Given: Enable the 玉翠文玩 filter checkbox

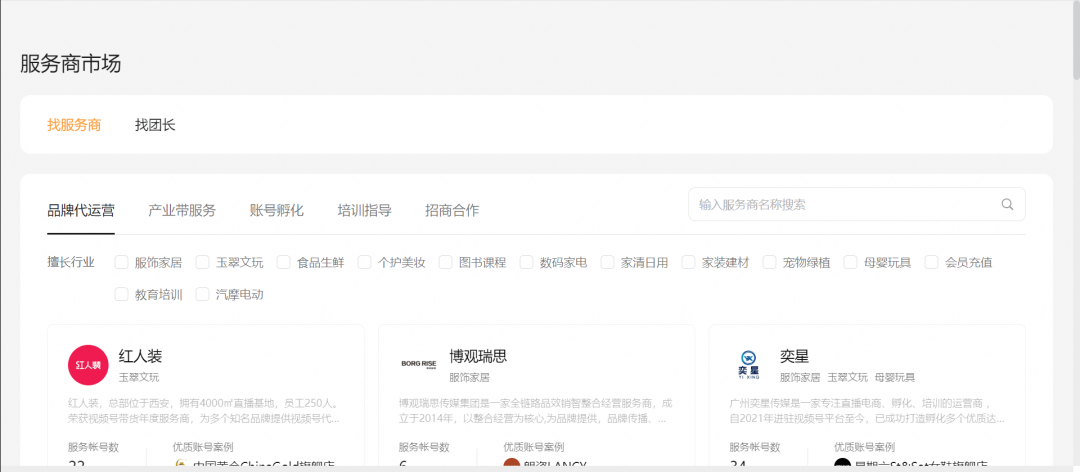Looking at the screenshot, I should (203, 263).
